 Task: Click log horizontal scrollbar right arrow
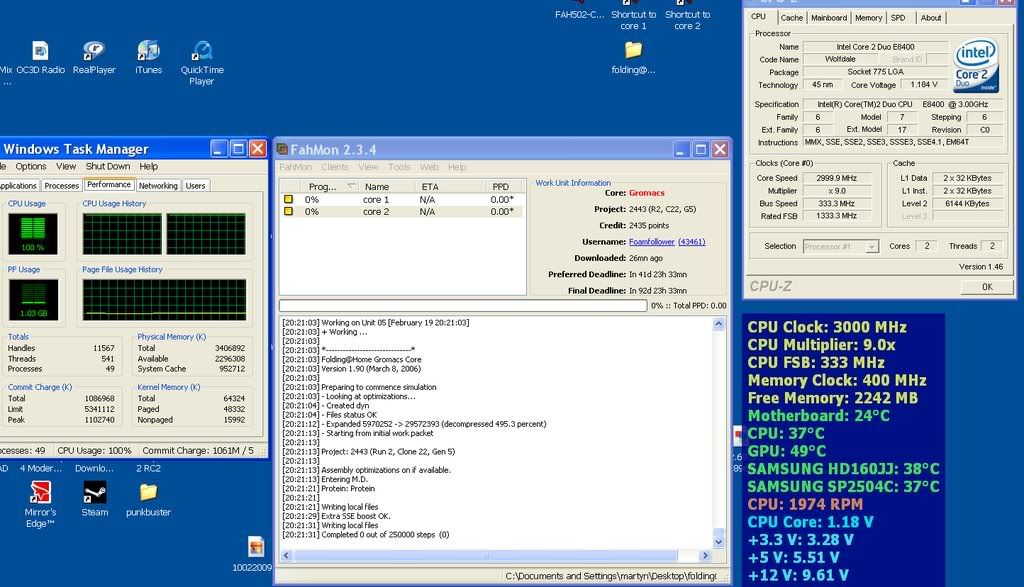pyautogui.click(x=705, y=556)
